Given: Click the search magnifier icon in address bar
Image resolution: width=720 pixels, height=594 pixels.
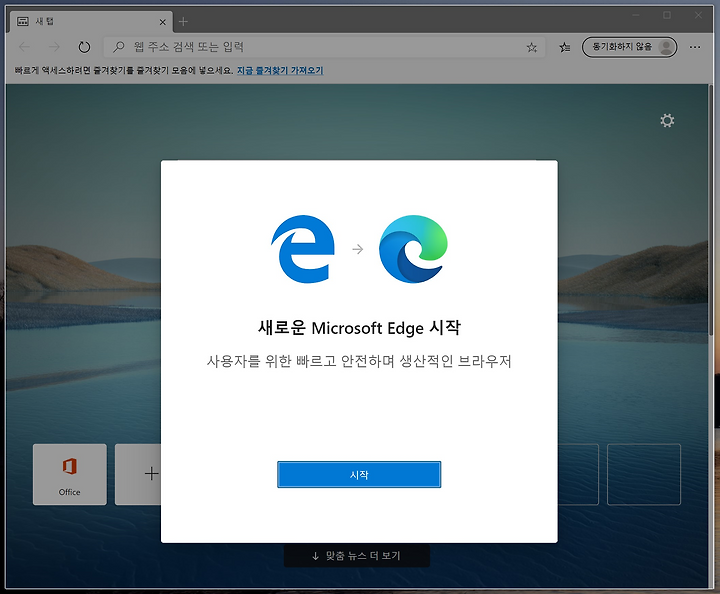Looking at the screenshot, I should pyautogui.click(x=118, y=47).
